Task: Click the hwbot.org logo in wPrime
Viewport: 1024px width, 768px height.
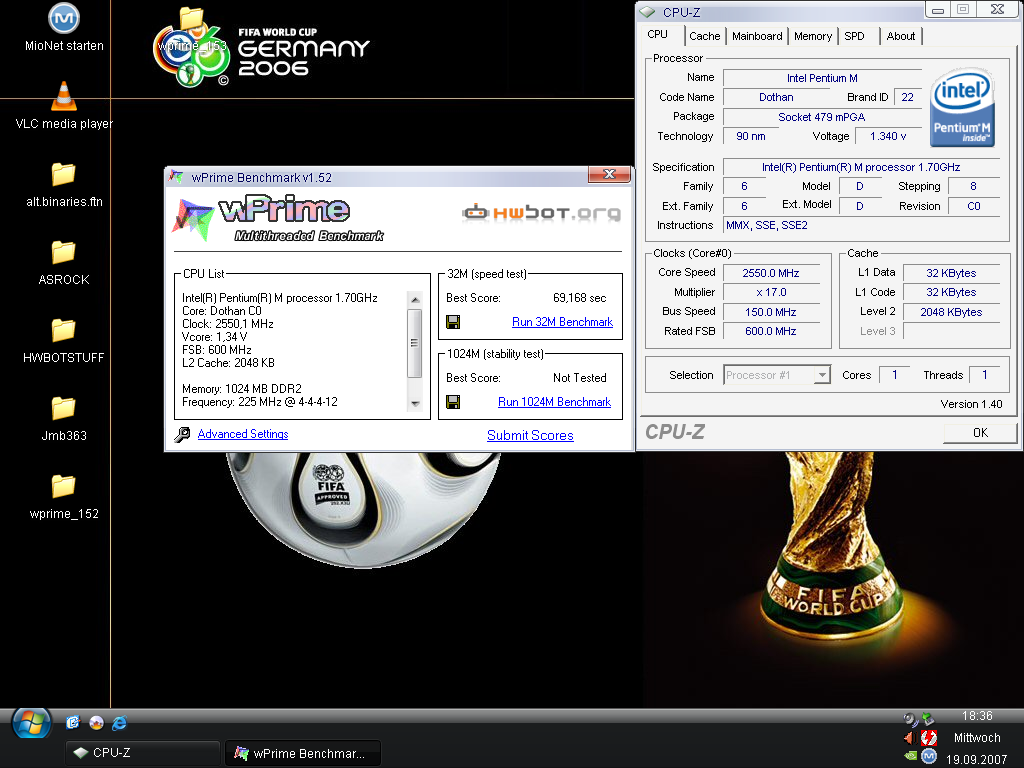Action: [541, 213]
